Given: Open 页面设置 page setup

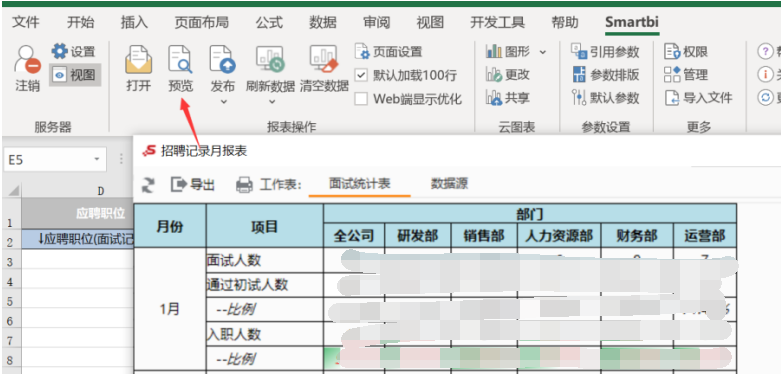Looking at the screenshot, I should pyautogui.click(x=389, y=51).
